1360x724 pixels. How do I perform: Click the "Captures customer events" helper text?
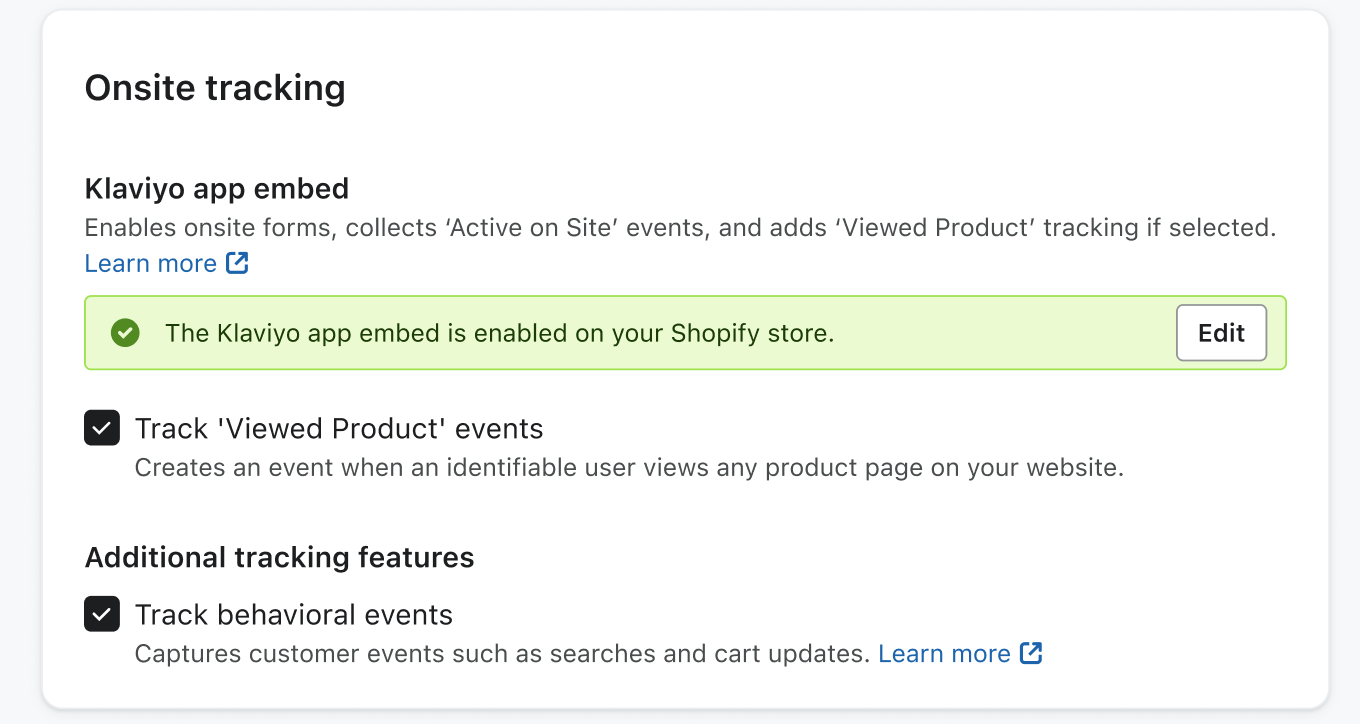502,654
